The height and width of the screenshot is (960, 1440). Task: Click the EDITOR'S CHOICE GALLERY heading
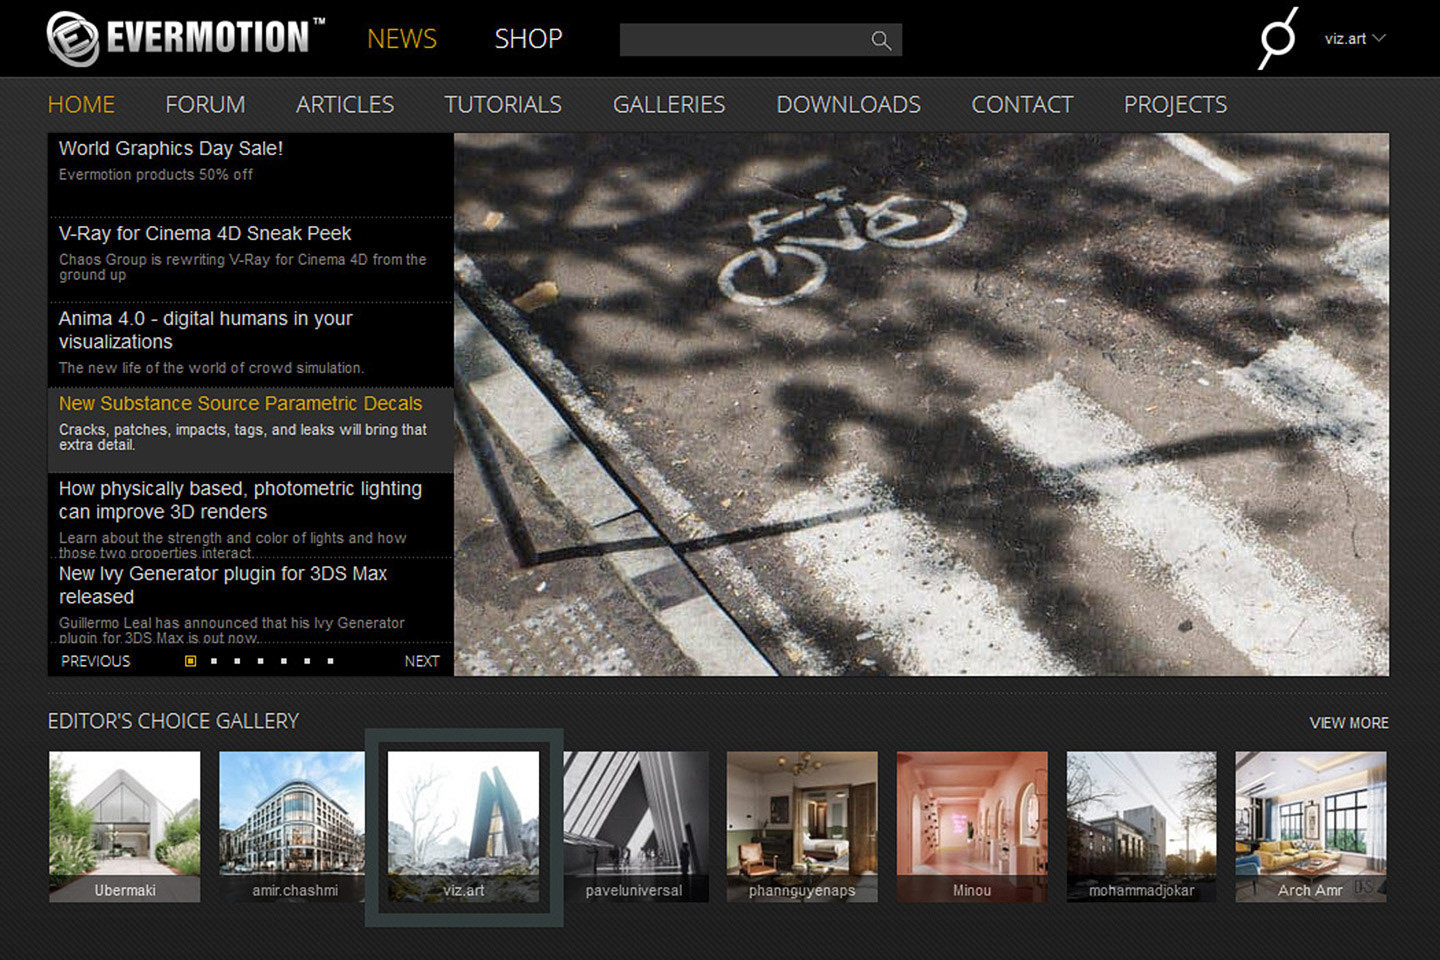click(173, 721)
